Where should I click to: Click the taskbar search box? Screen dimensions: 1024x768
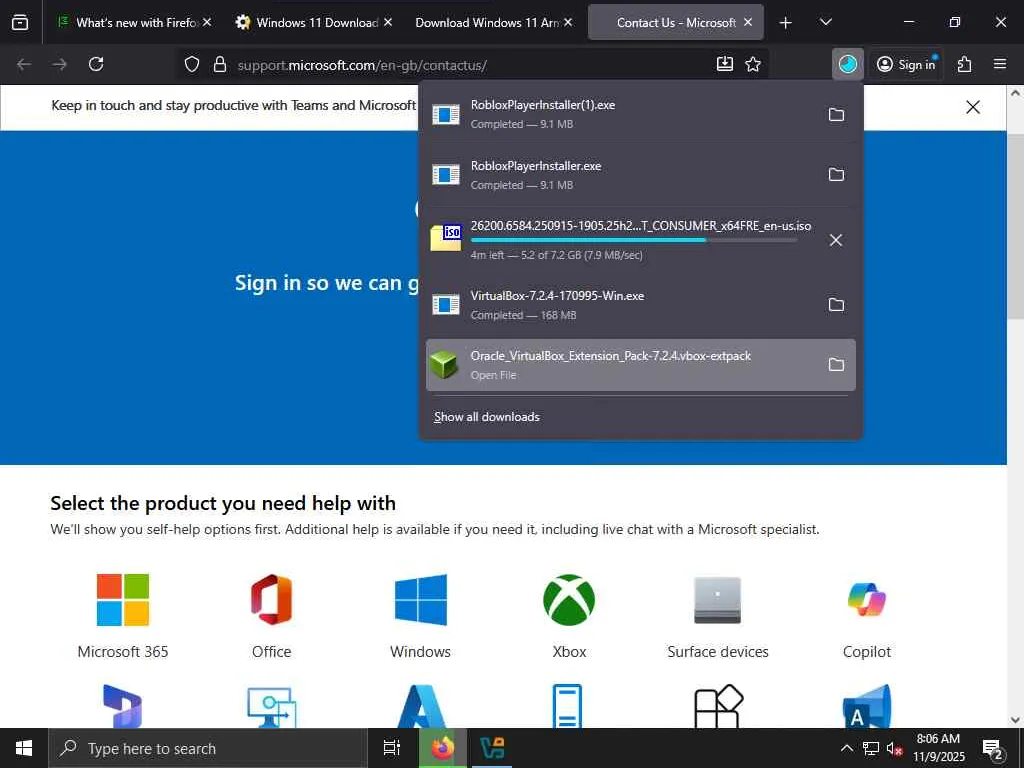[208, 748]
